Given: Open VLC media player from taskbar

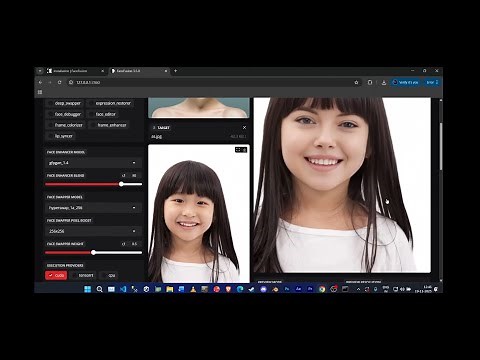Looking at the screenshot, I should 193,289.
